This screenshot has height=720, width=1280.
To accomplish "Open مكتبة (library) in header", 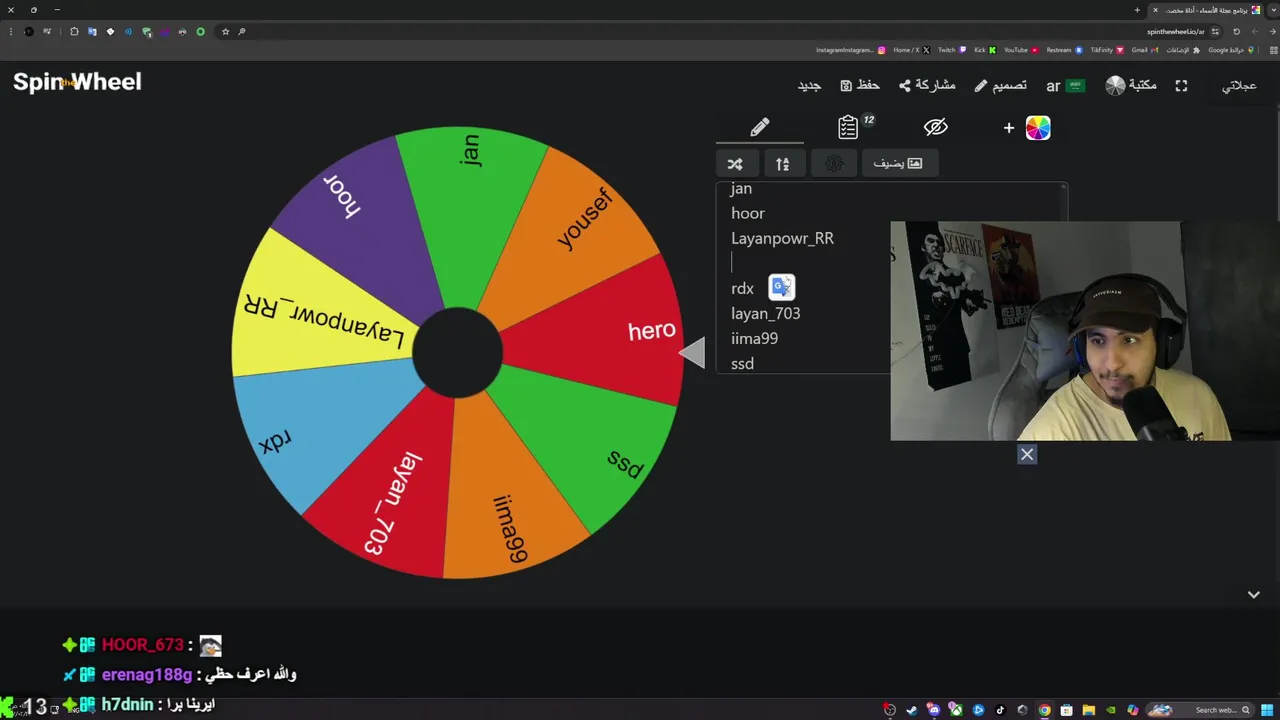I will [x=1131, y=86].
